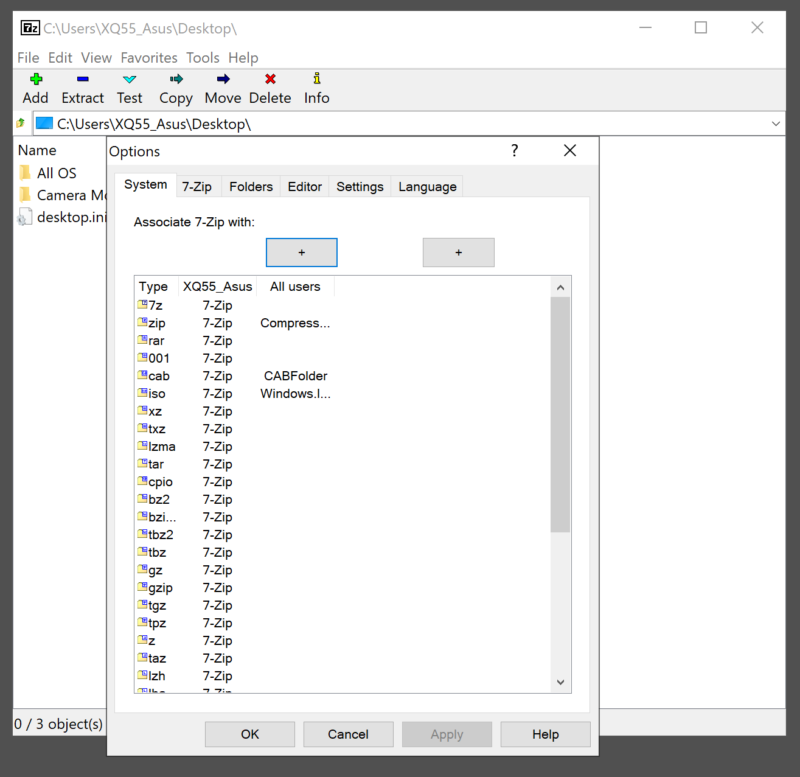800x777 pixels.
Task: Click the Extract toolbar icon
Action: pyautogui.click(x=82, y=80)
